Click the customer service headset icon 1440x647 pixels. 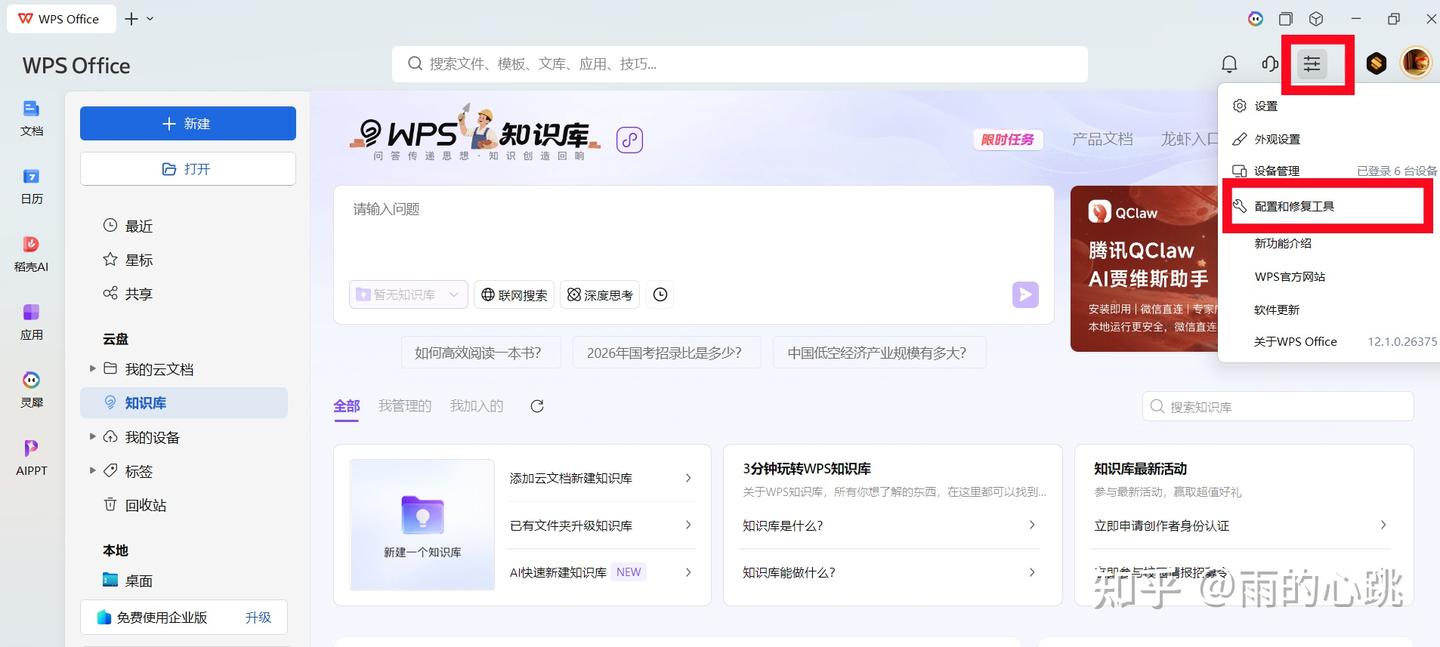(1270, 64)
